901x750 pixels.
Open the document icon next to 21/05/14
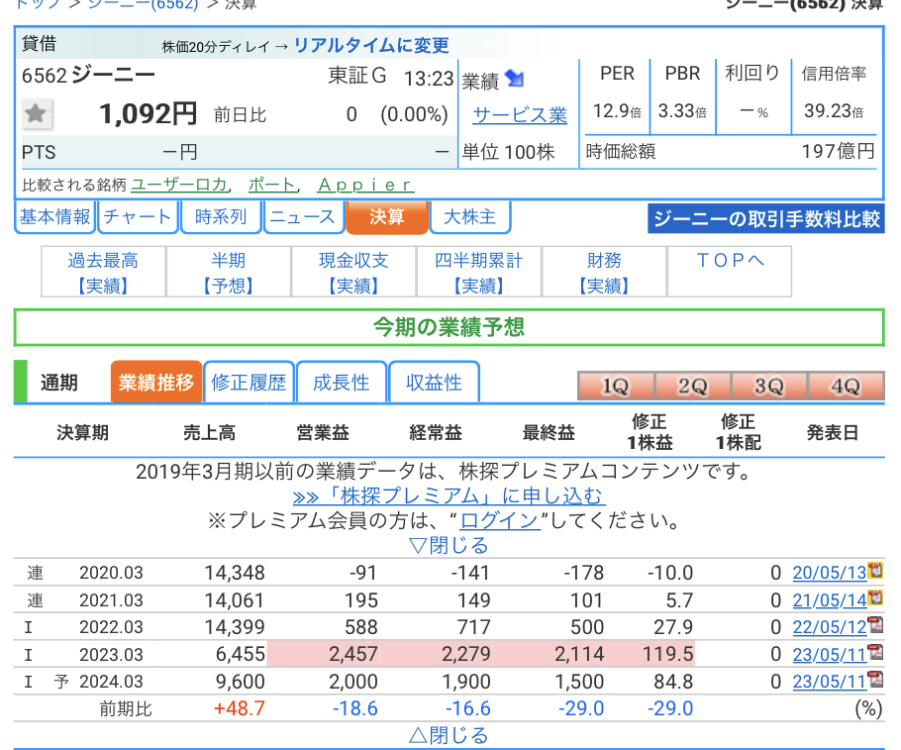coord(875,598)
